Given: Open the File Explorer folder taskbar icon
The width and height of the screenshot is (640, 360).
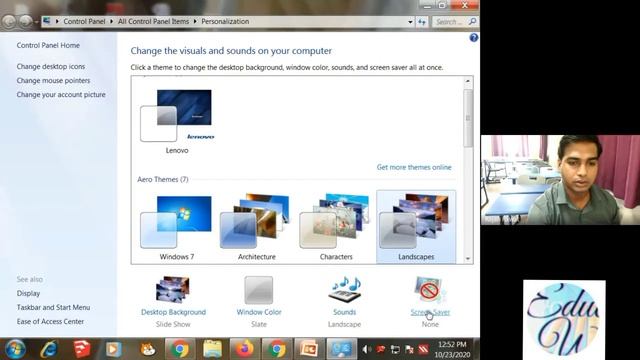Looking at the screenshot, I should click(x=212, y=349).
